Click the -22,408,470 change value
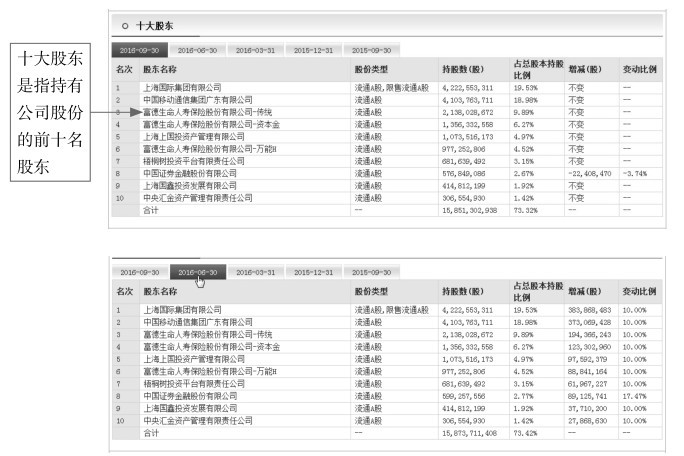Viewport: 684px width, 456px height. [589, 173]
